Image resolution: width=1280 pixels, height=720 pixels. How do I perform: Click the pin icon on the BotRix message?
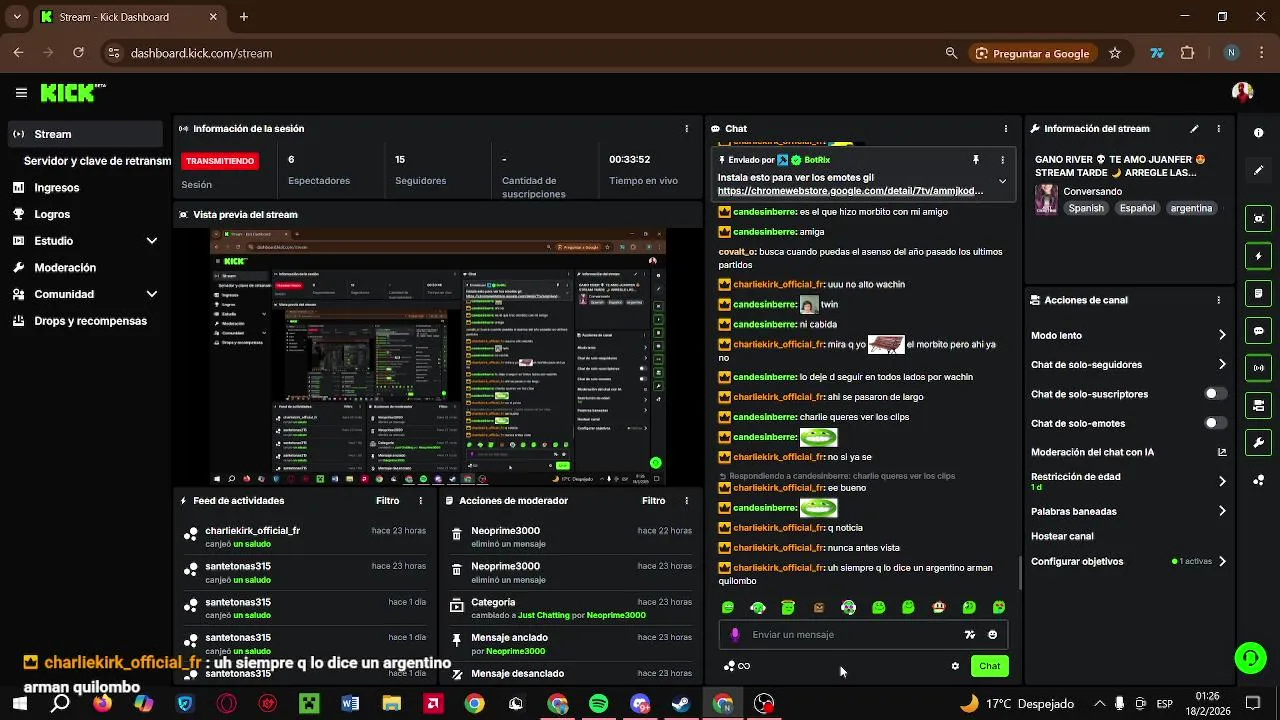975,160
